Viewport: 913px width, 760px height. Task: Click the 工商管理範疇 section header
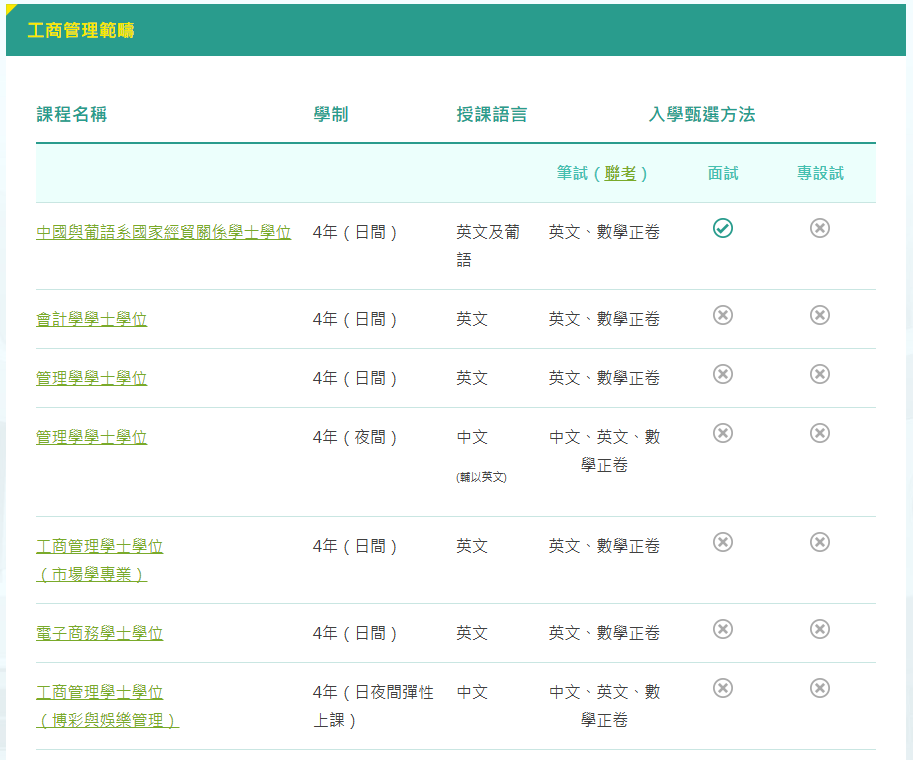click(x=81, y=31)
